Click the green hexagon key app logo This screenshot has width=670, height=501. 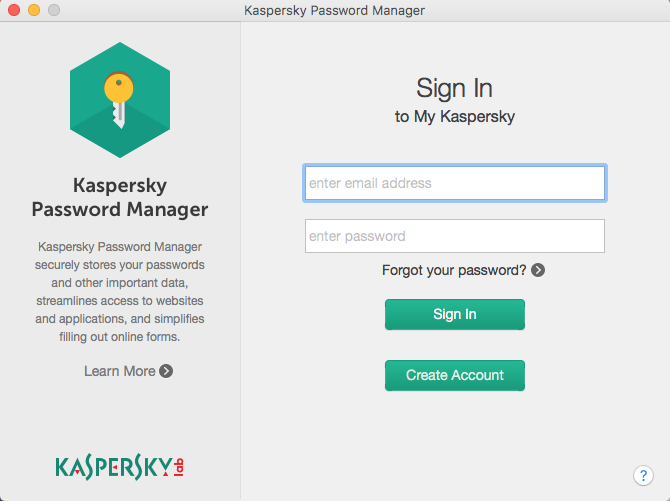point(120,100)
